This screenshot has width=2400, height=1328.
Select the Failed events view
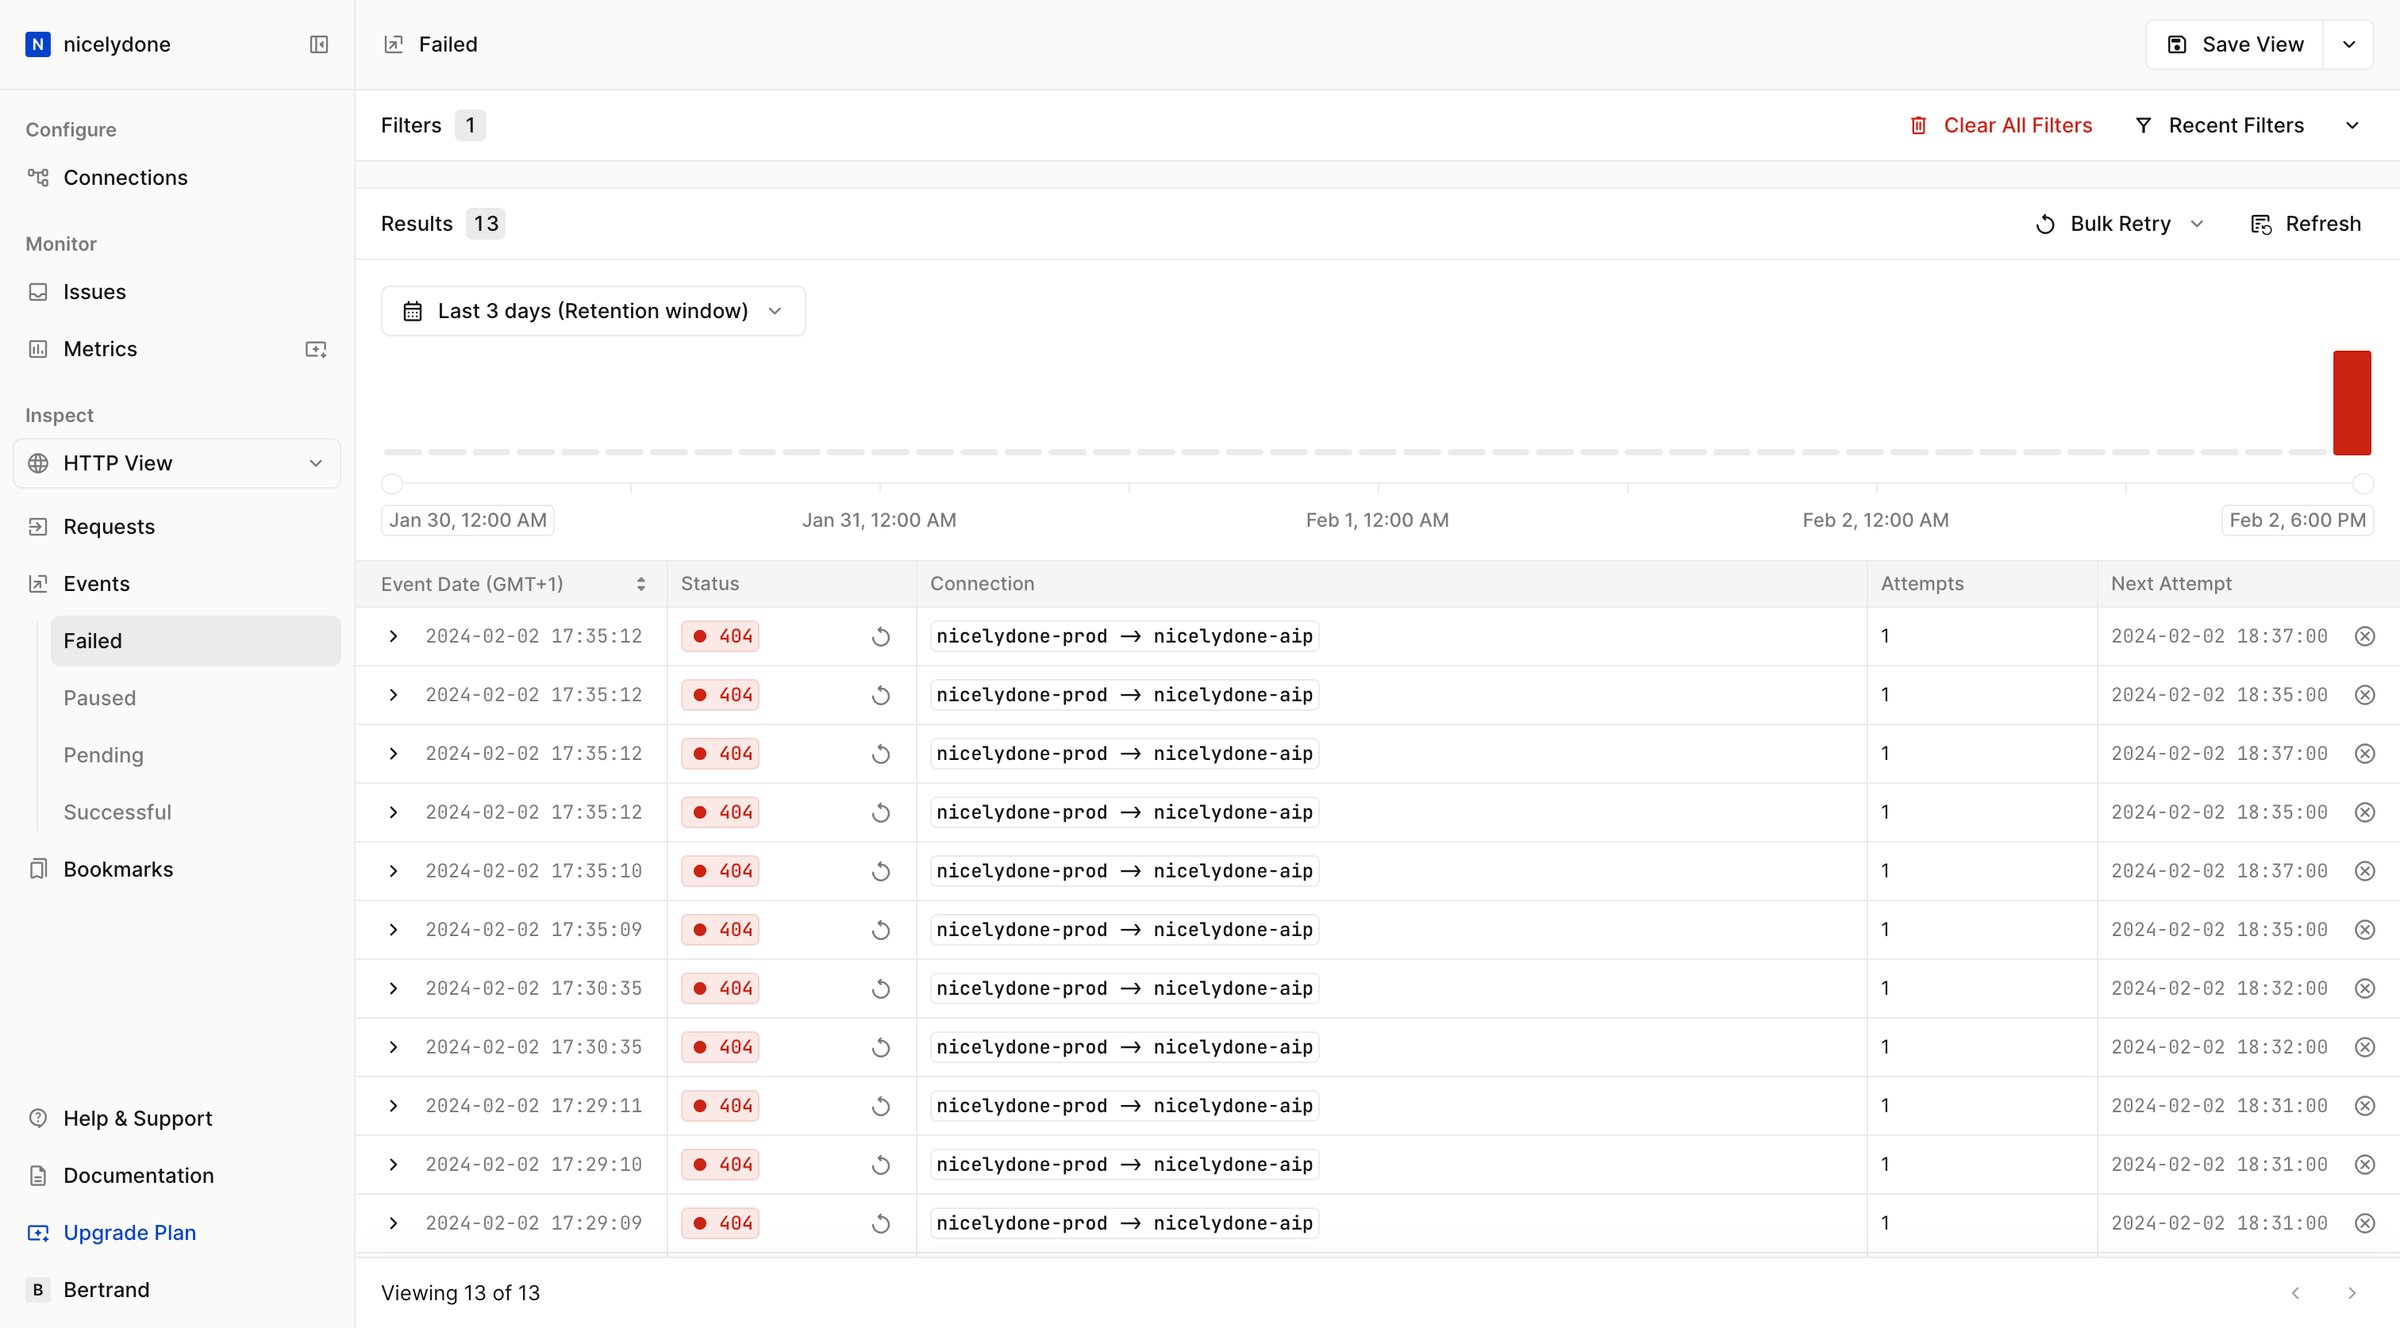[x=195, y=641]
